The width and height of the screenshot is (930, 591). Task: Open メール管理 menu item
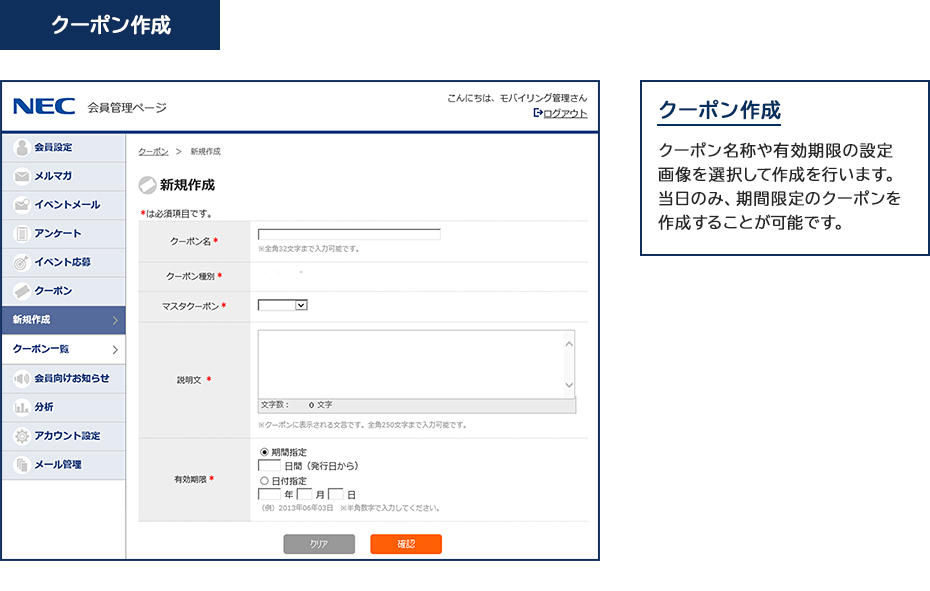click(63, 465)
